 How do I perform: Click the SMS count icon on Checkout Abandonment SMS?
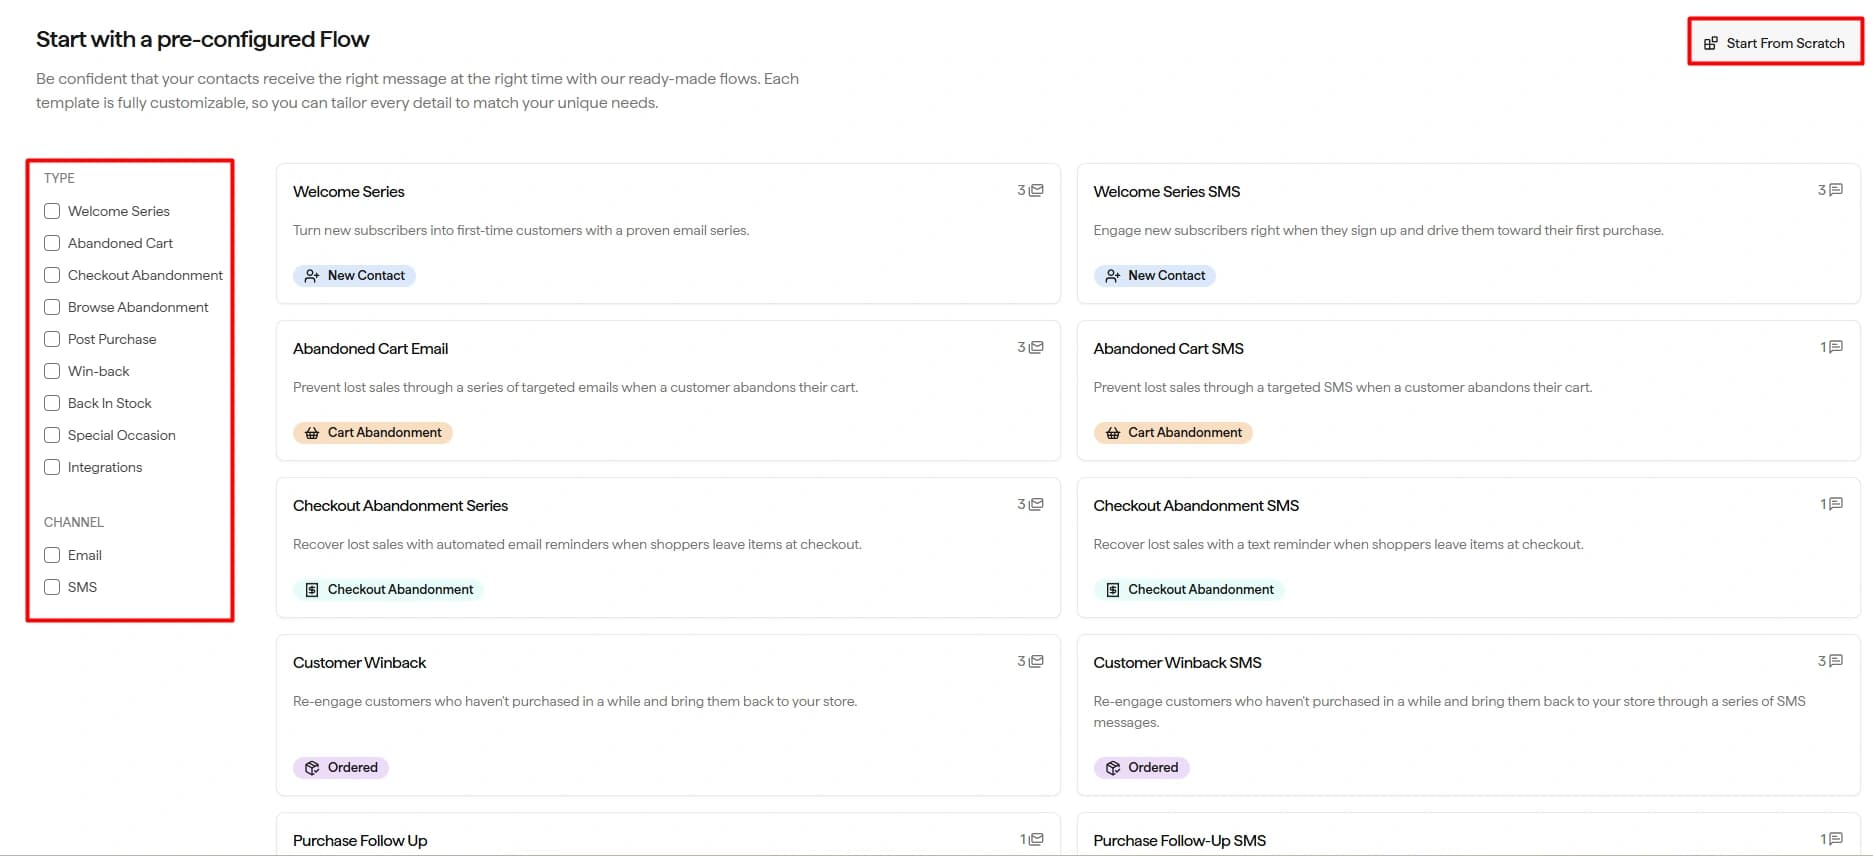[x=1836, y=504]
